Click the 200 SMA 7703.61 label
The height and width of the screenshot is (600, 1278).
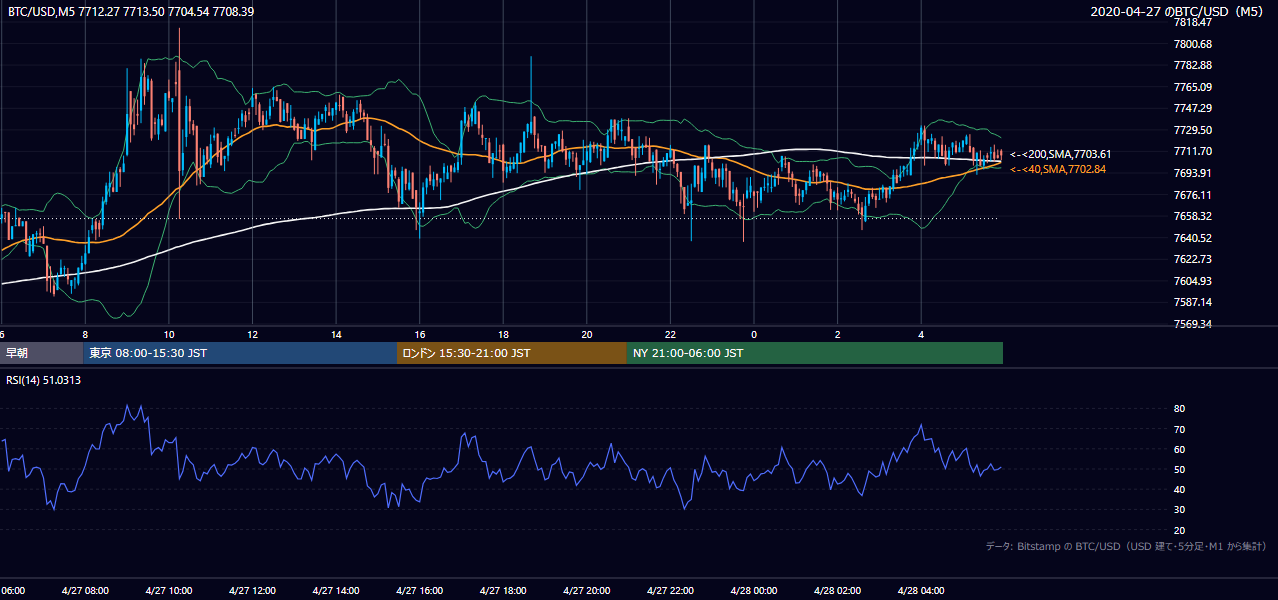coord(1061,155)
